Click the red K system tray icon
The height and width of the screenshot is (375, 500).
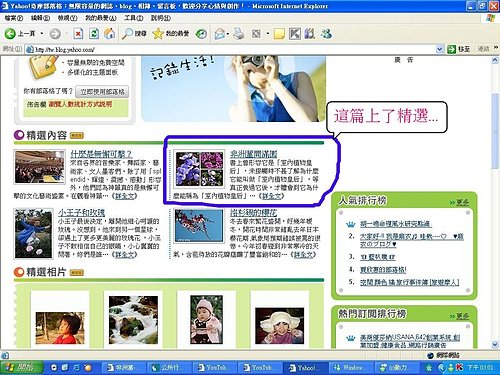(459, 367)
